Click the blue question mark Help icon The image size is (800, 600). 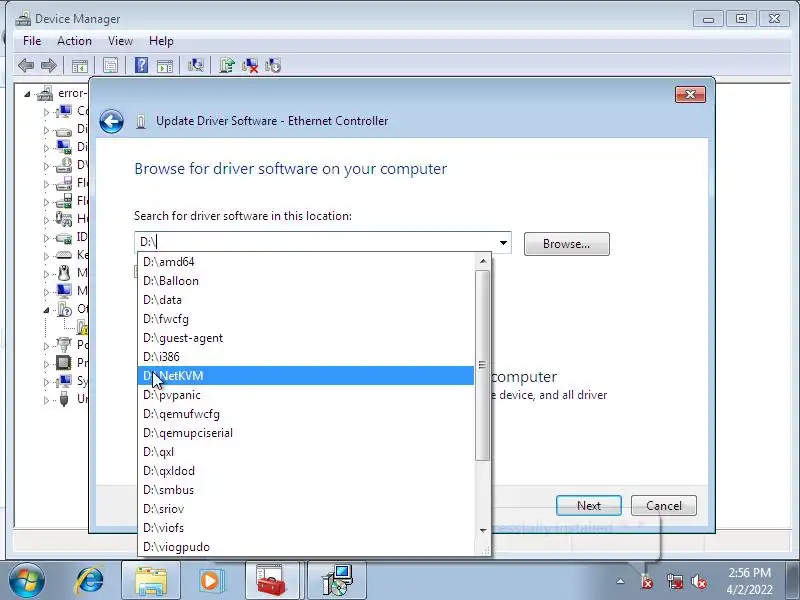pos(141,65)
